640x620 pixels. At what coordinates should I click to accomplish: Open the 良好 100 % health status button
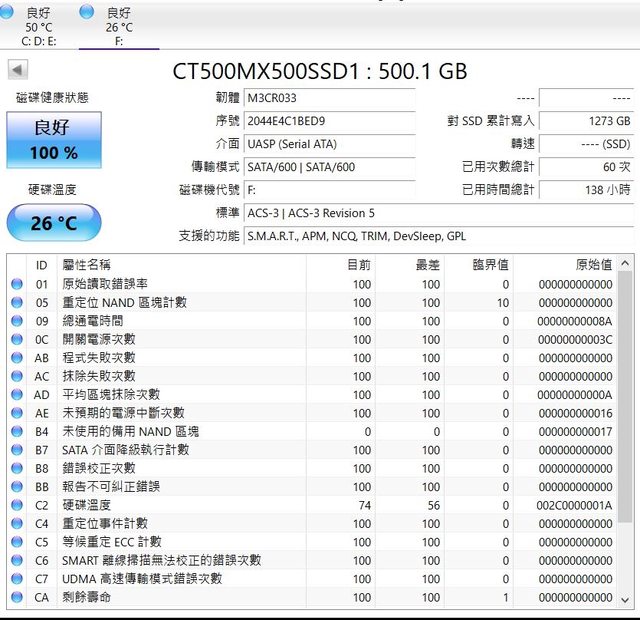[54, 140]
